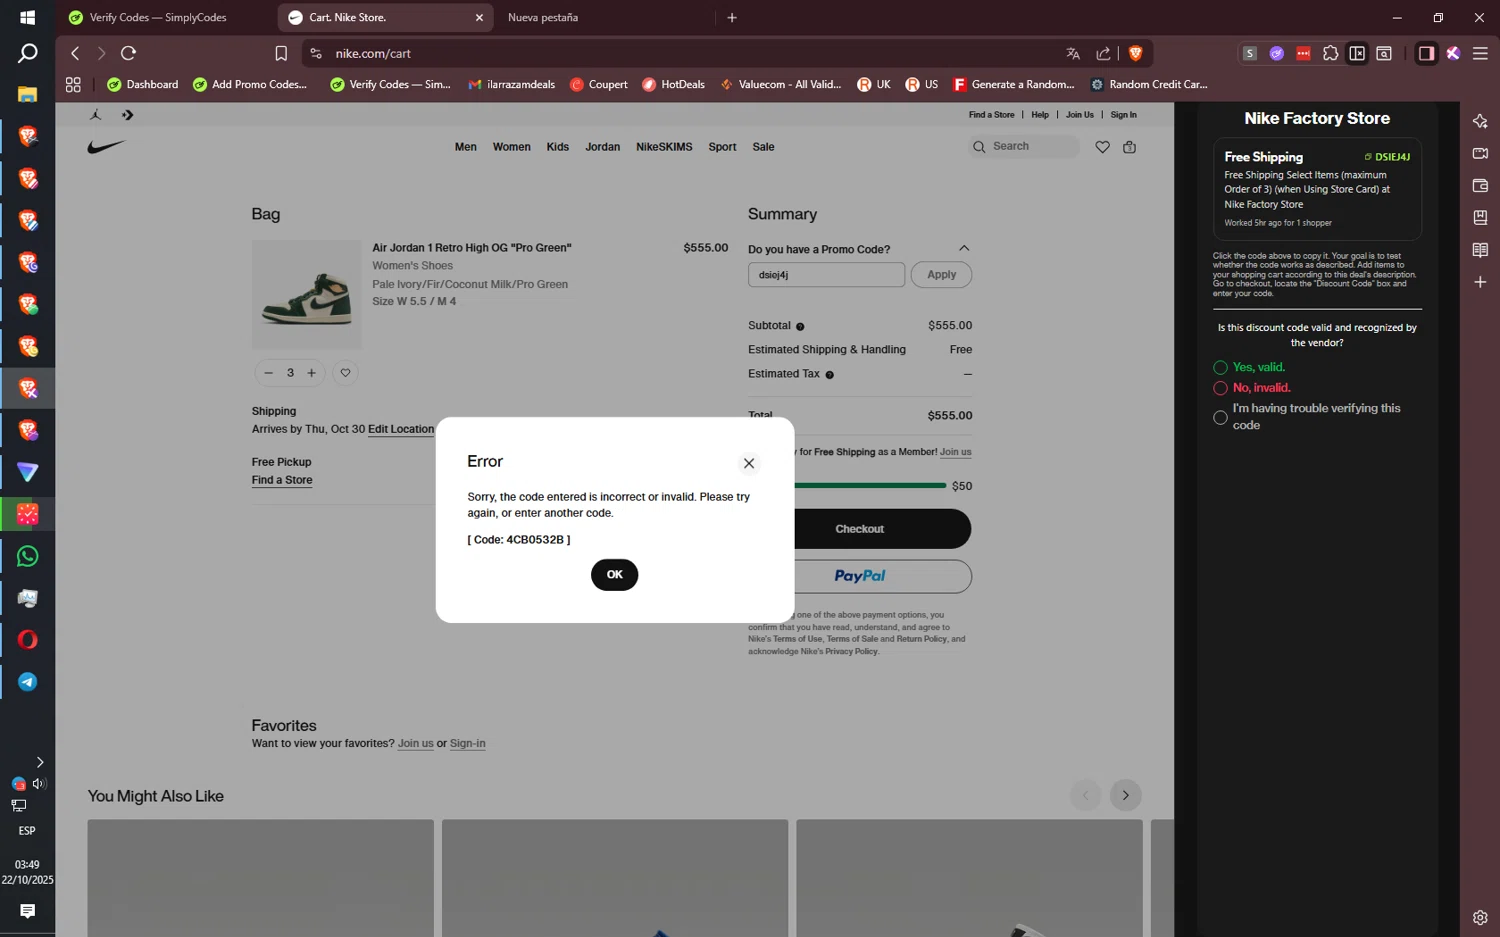The height and width of the screenshot is (937, 1500).
Task: Click the Nike swoosh logo
Action: pos(106,147)
